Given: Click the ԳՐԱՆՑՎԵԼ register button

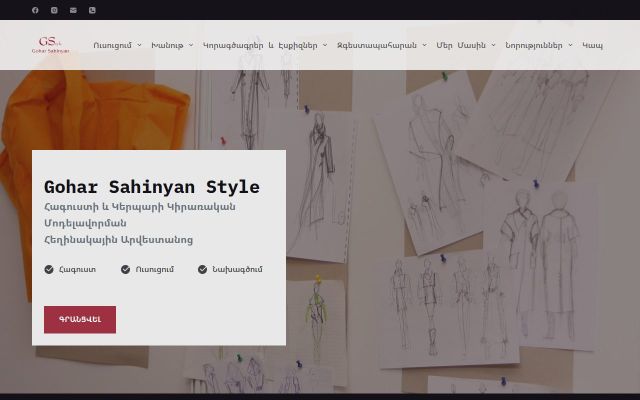Looking at the screenshot, I should pos(80,320).
